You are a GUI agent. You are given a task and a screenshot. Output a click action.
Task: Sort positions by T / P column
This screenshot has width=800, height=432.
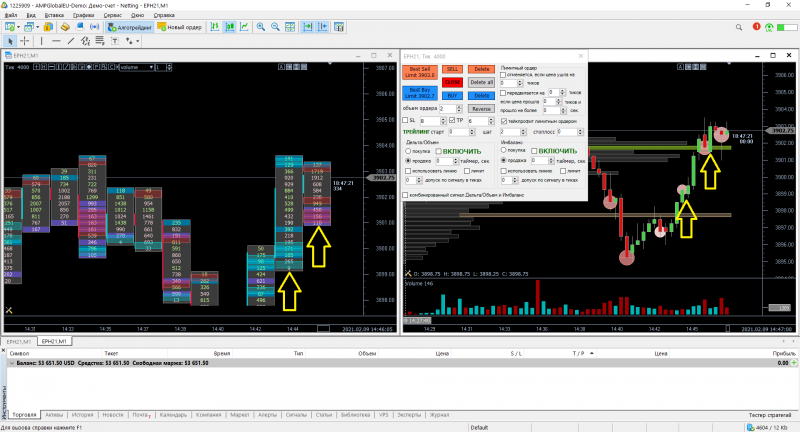(579, 353)
